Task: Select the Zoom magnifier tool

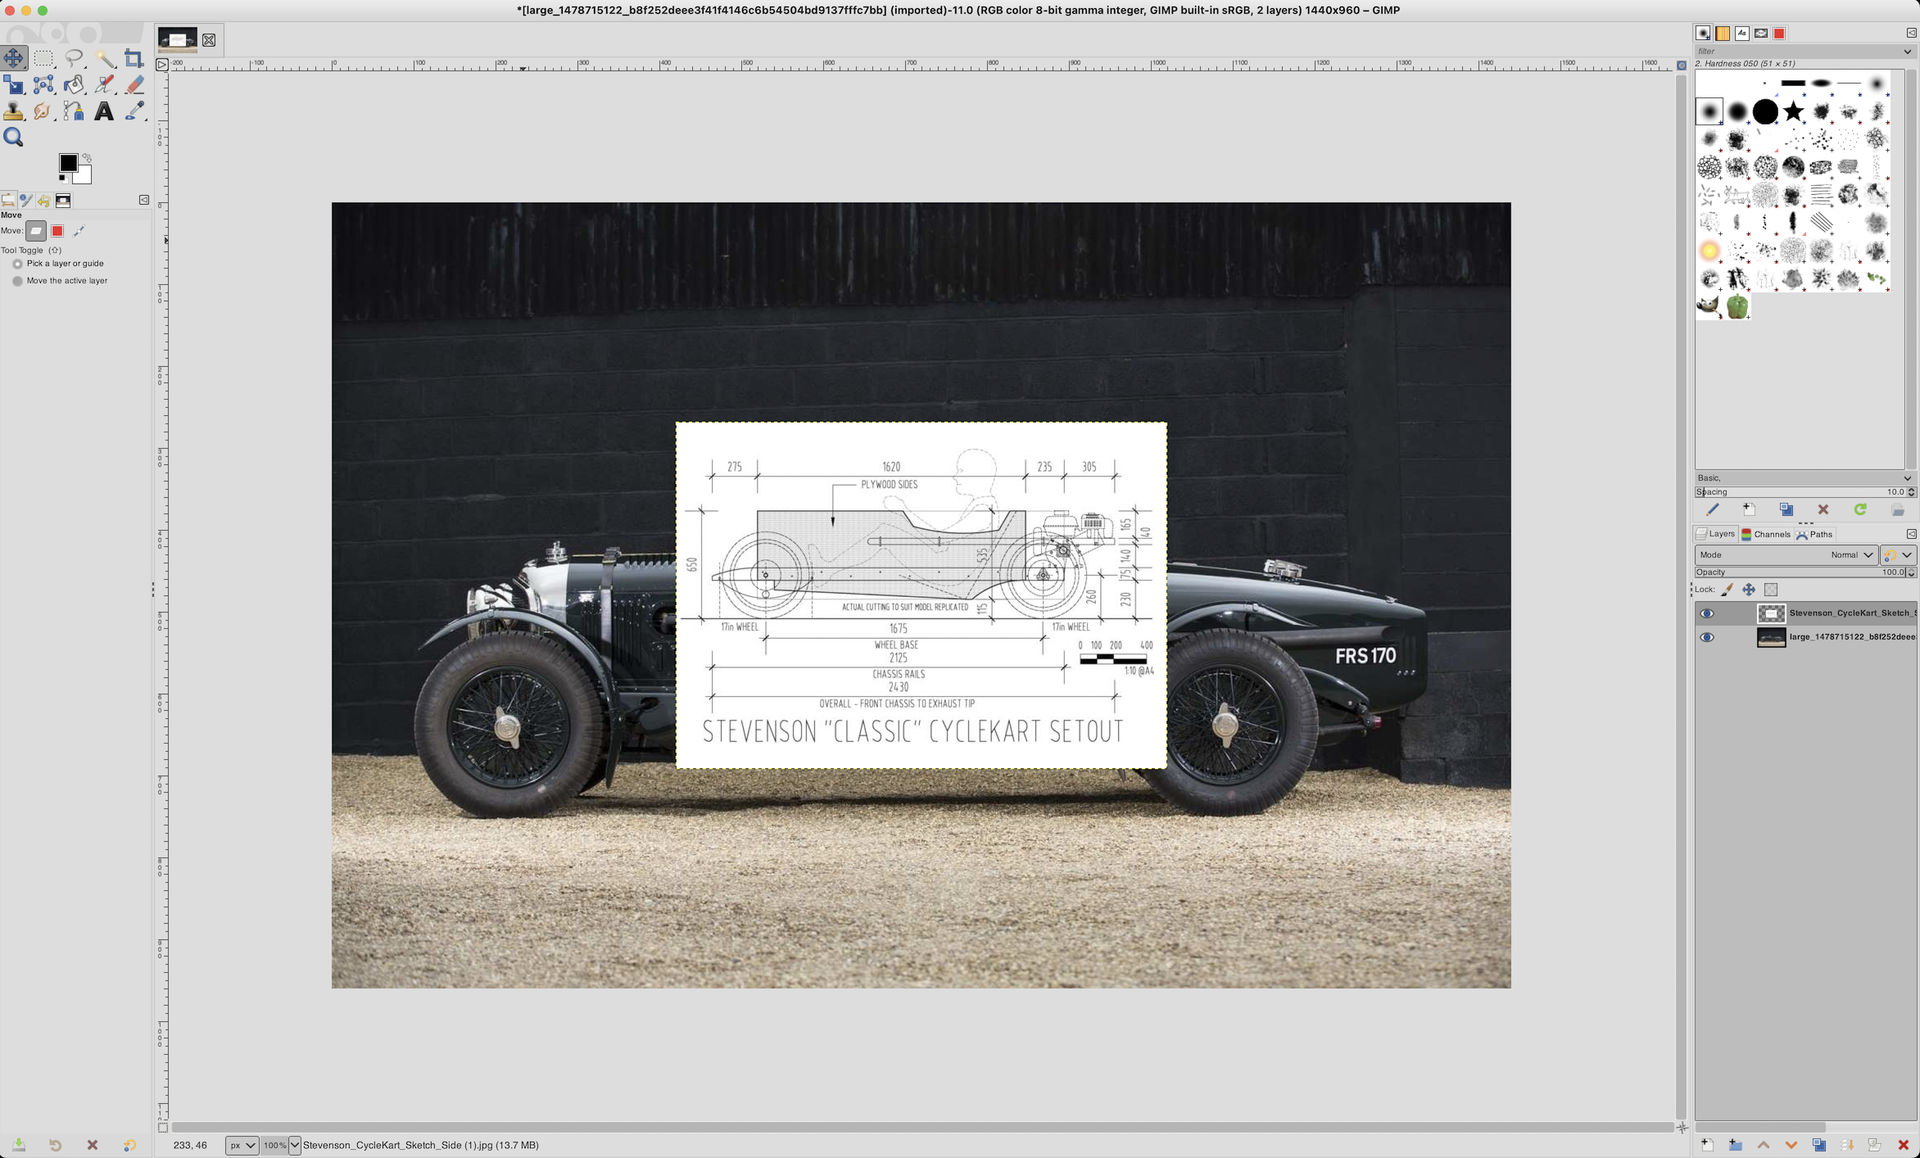Action: 14,138
